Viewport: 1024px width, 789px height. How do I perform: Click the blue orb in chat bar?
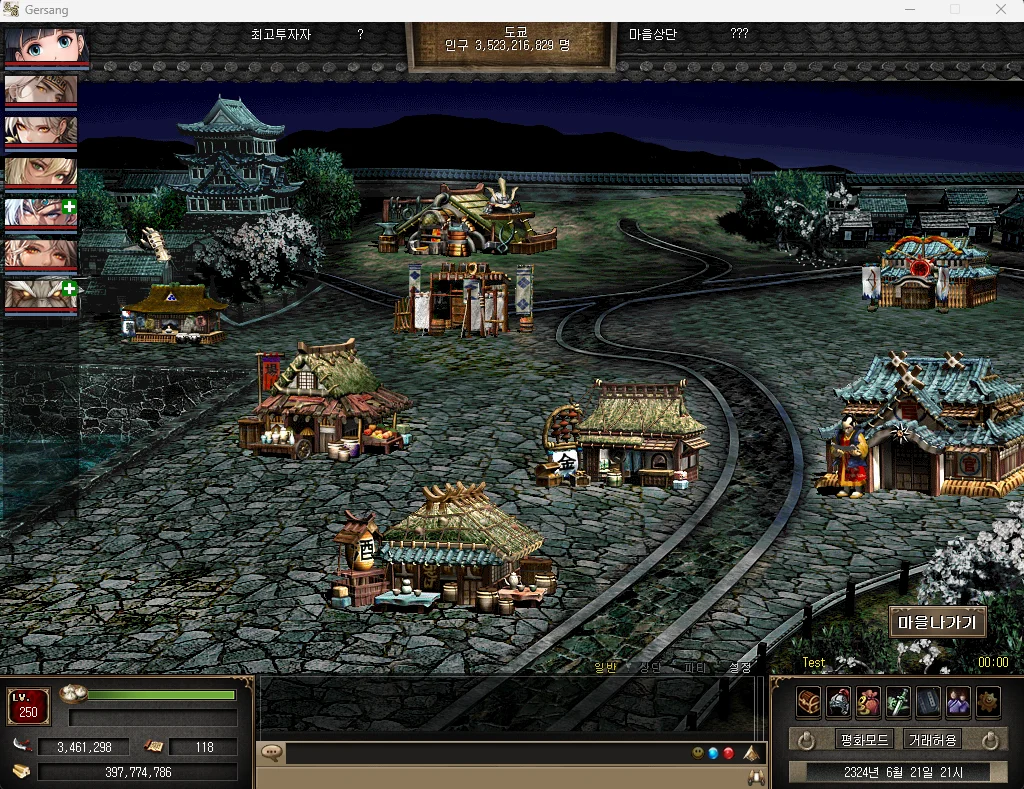[713, 753]
